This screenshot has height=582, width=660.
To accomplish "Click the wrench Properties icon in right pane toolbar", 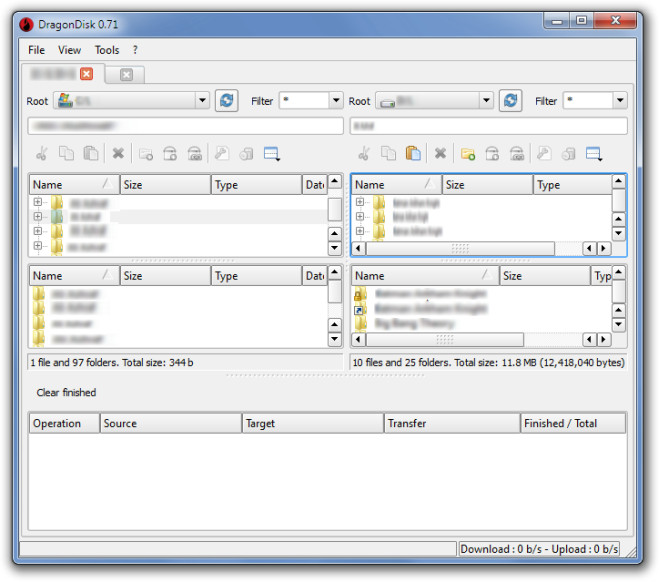I will 544,154.
